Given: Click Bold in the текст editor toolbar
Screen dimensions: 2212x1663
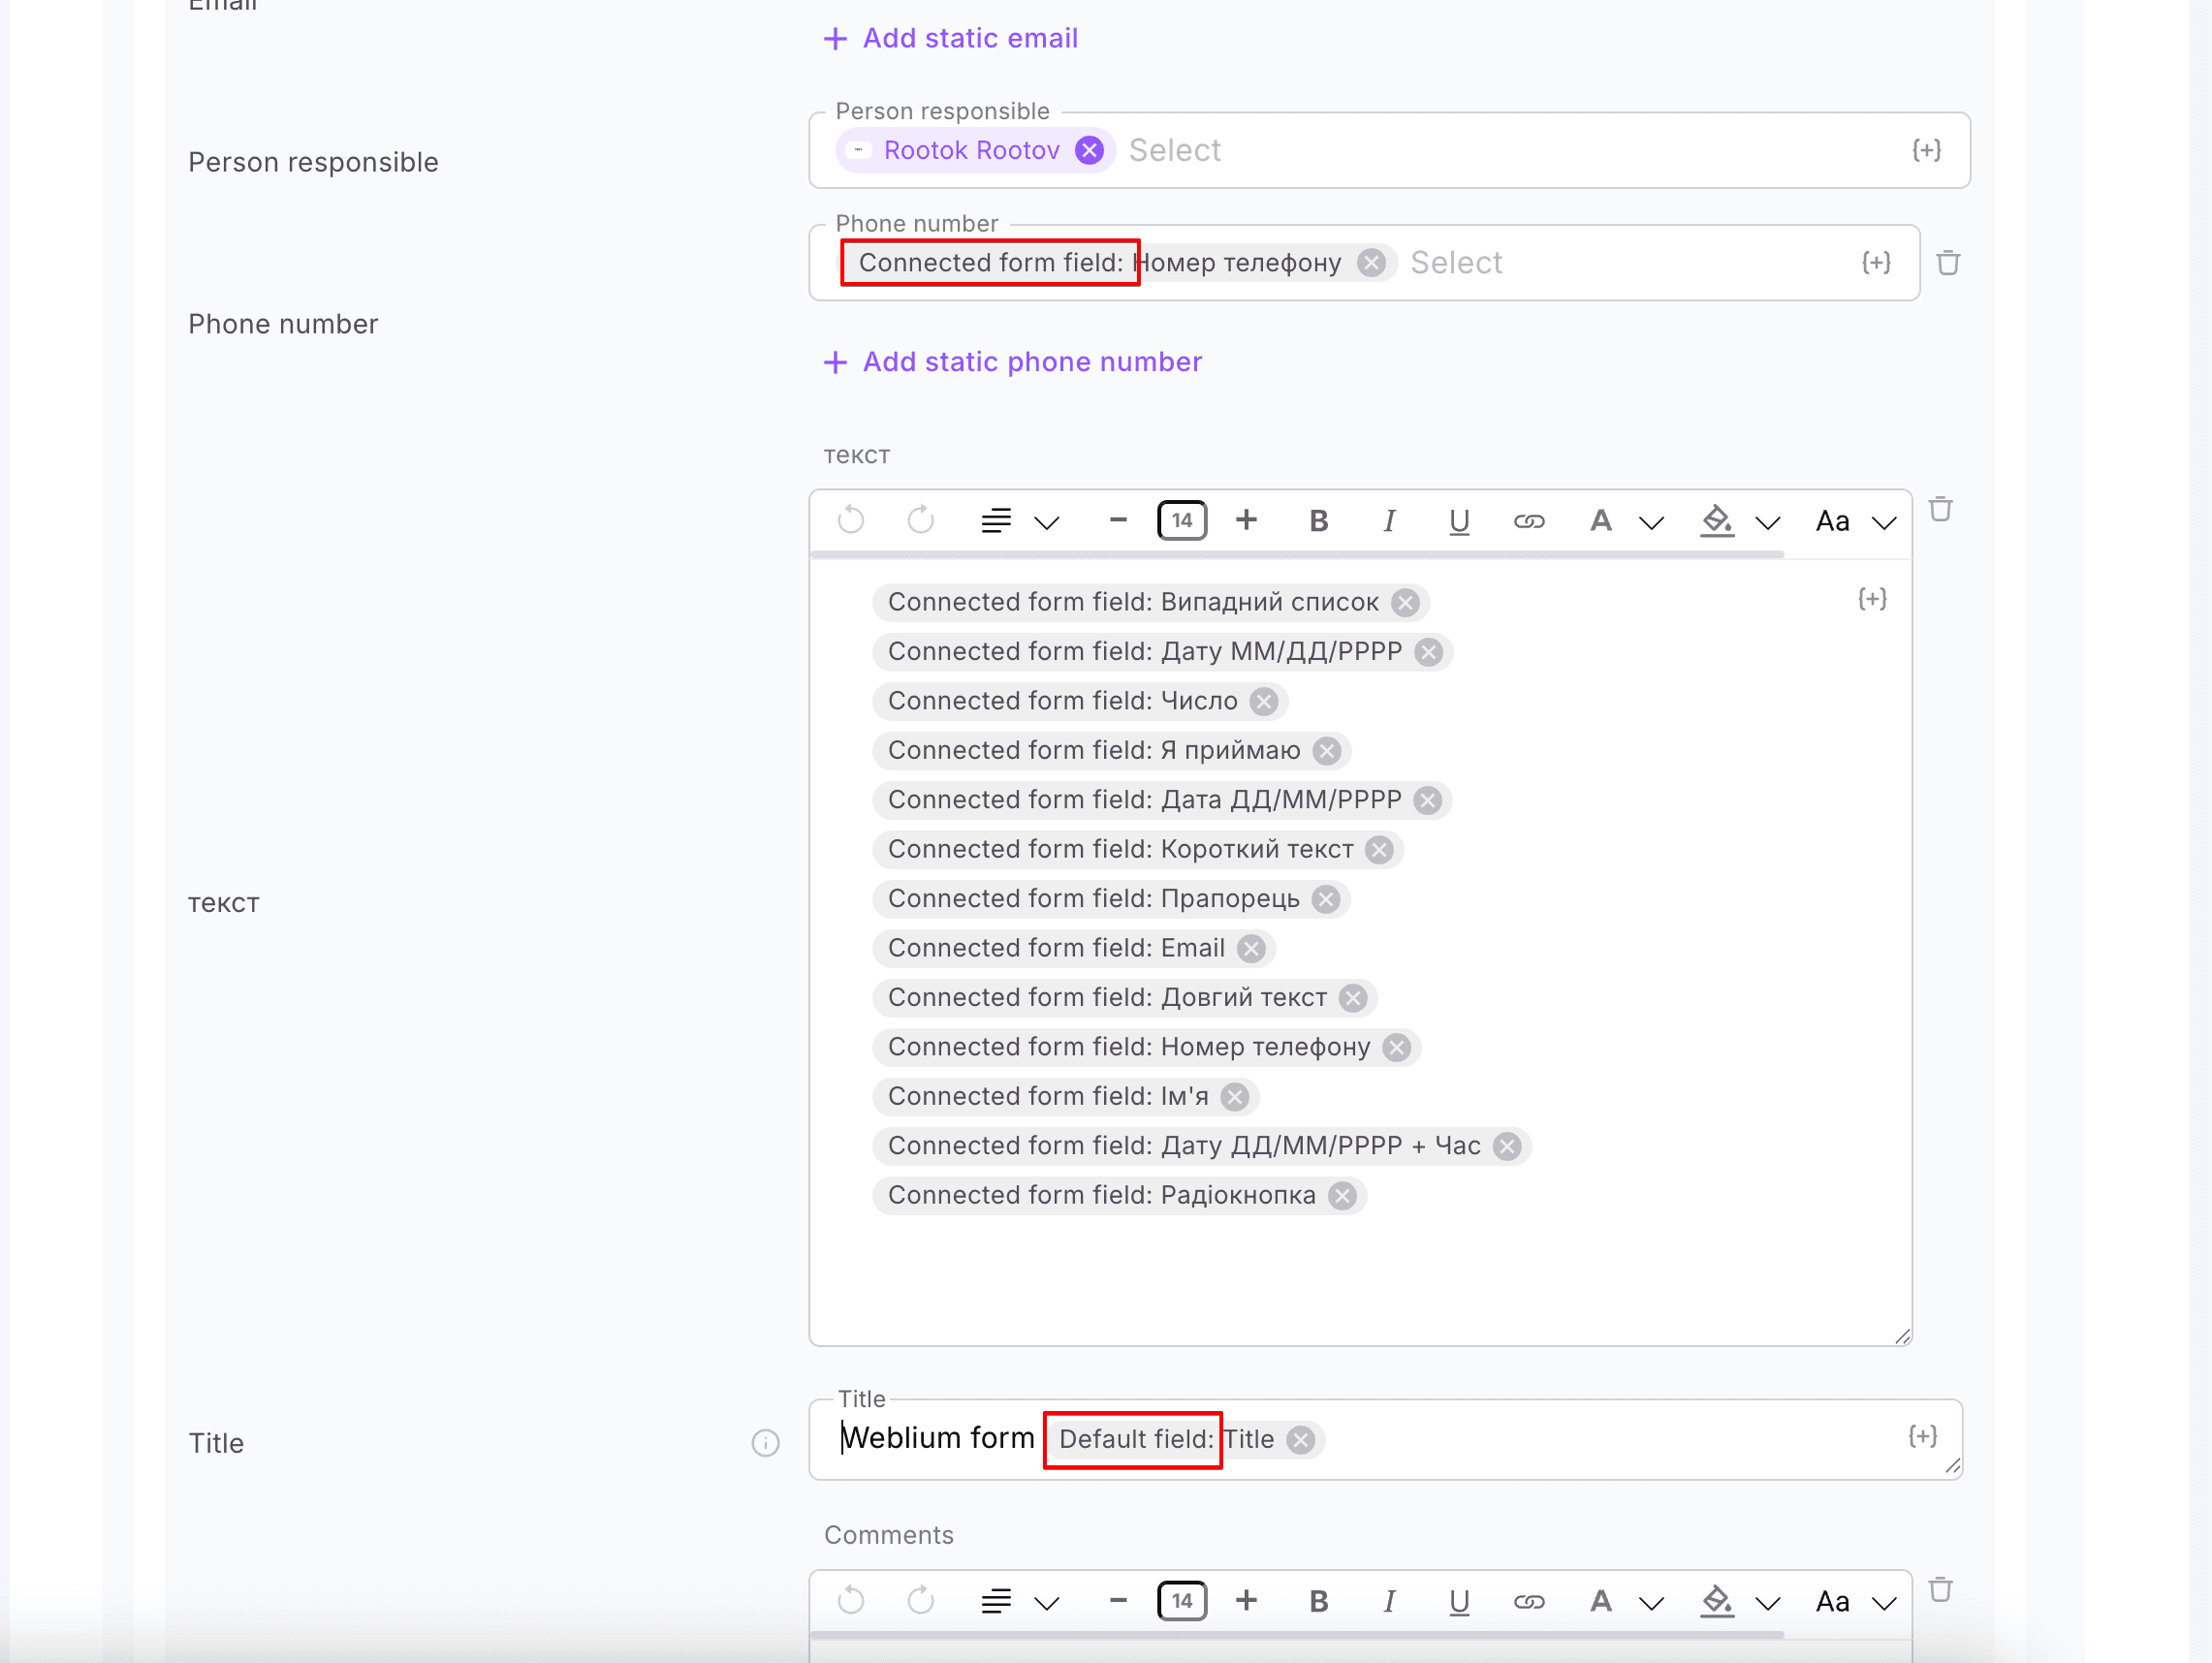Looking at the screenshot, I should click(x=1318, y=521).
